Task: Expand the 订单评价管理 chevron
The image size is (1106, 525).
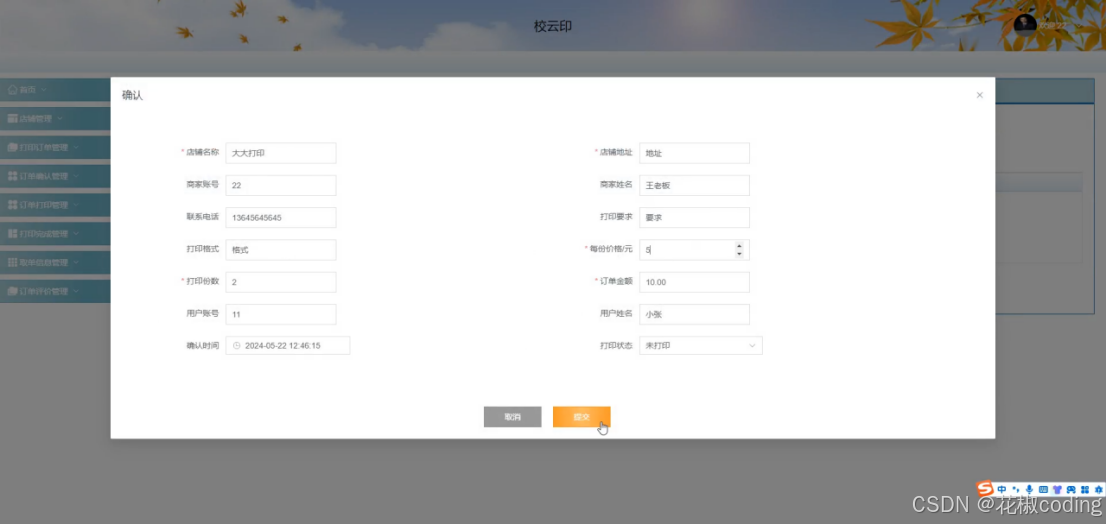Action: [76, 291]
